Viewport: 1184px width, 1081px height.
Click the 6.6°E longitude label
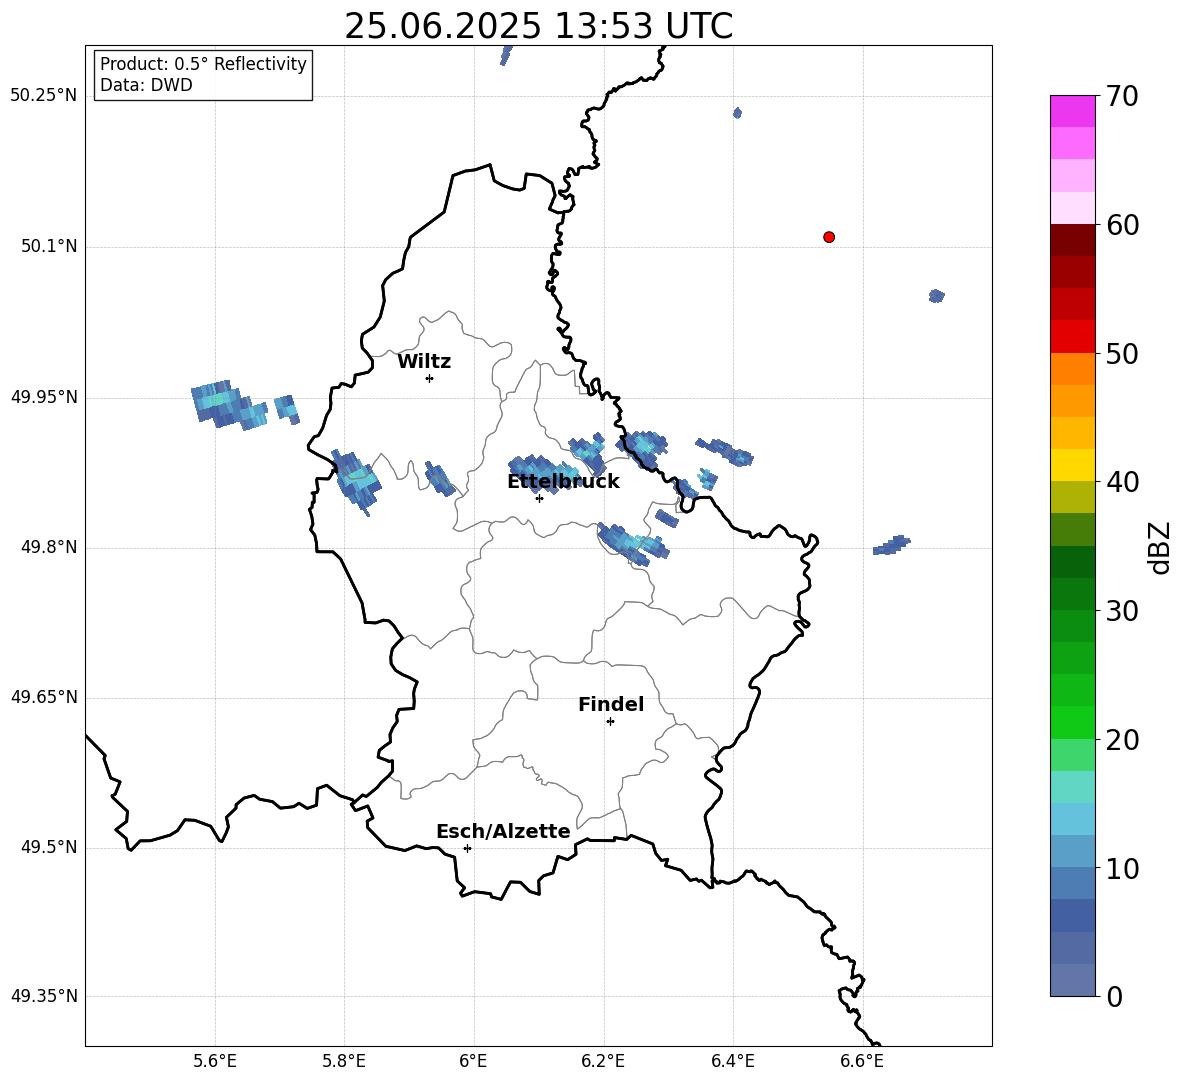pyautogui.click(x=862, y=1061)
